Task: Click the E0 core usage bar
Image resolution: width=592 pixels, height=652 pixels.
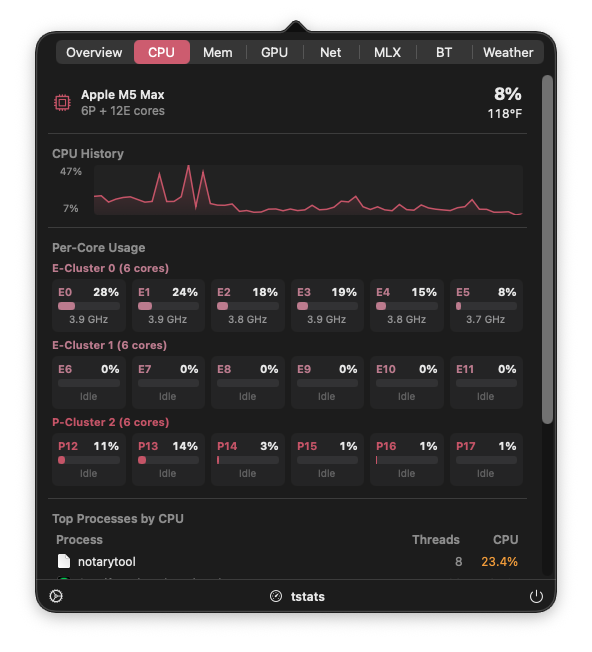Action: click(x=89, y=306)
